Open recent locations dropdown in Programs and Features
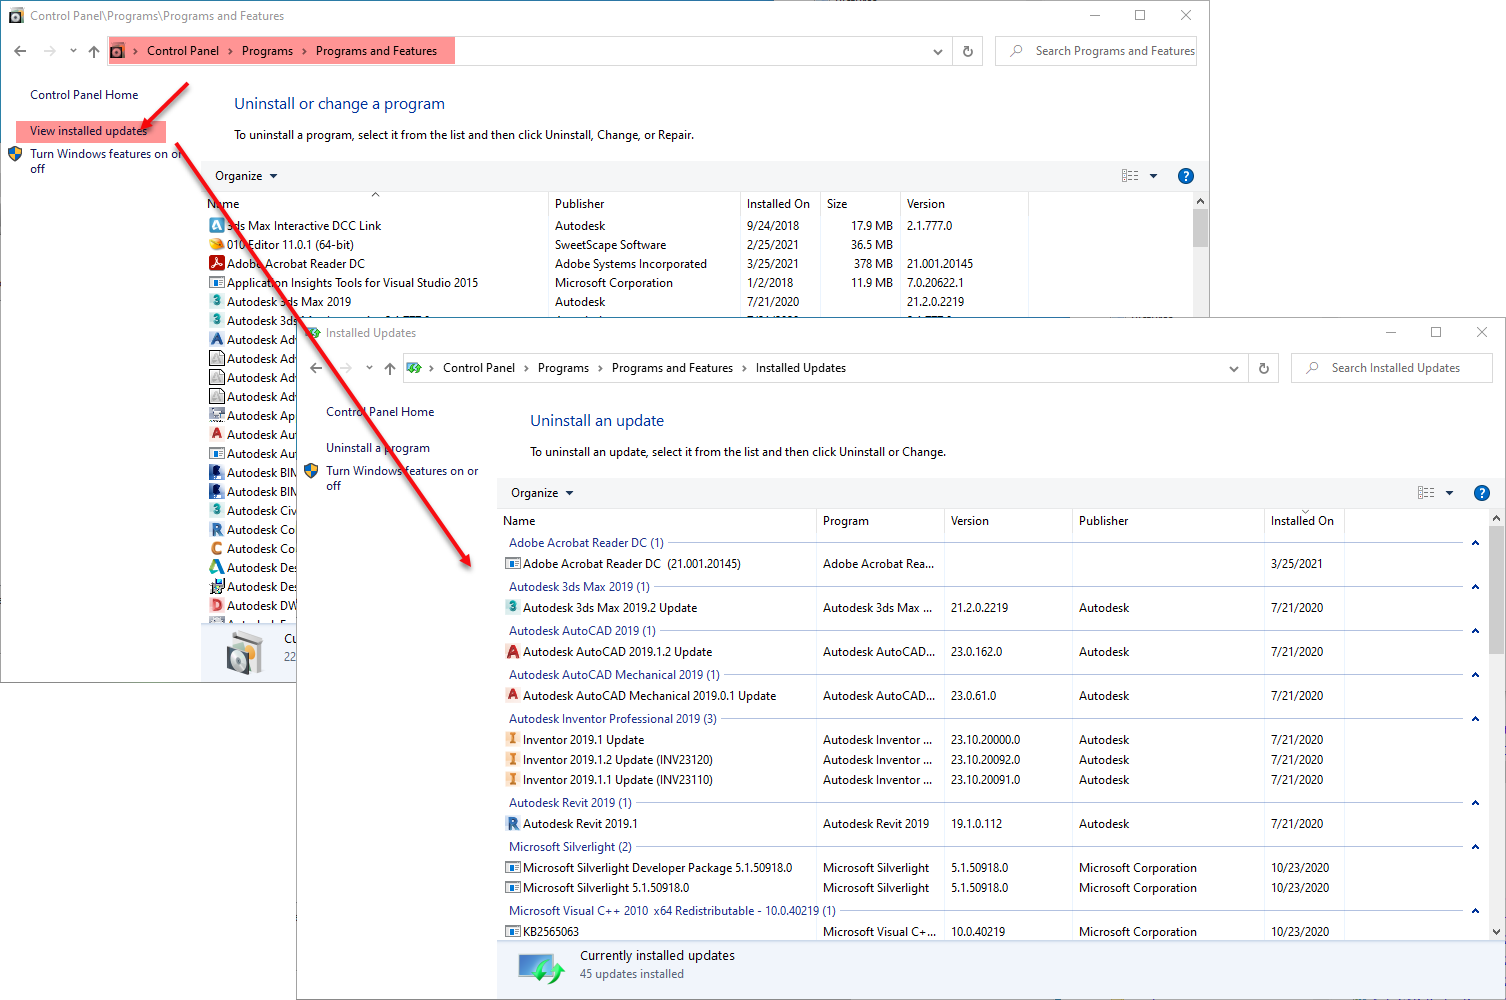The image size is (1506, 1000). pos(73,51)
